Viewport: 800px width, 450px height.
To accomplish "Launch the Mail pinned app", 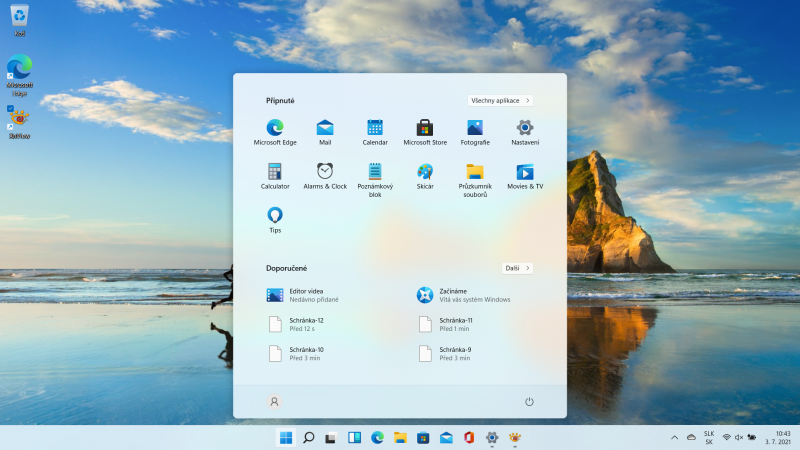I will (325, 132).
